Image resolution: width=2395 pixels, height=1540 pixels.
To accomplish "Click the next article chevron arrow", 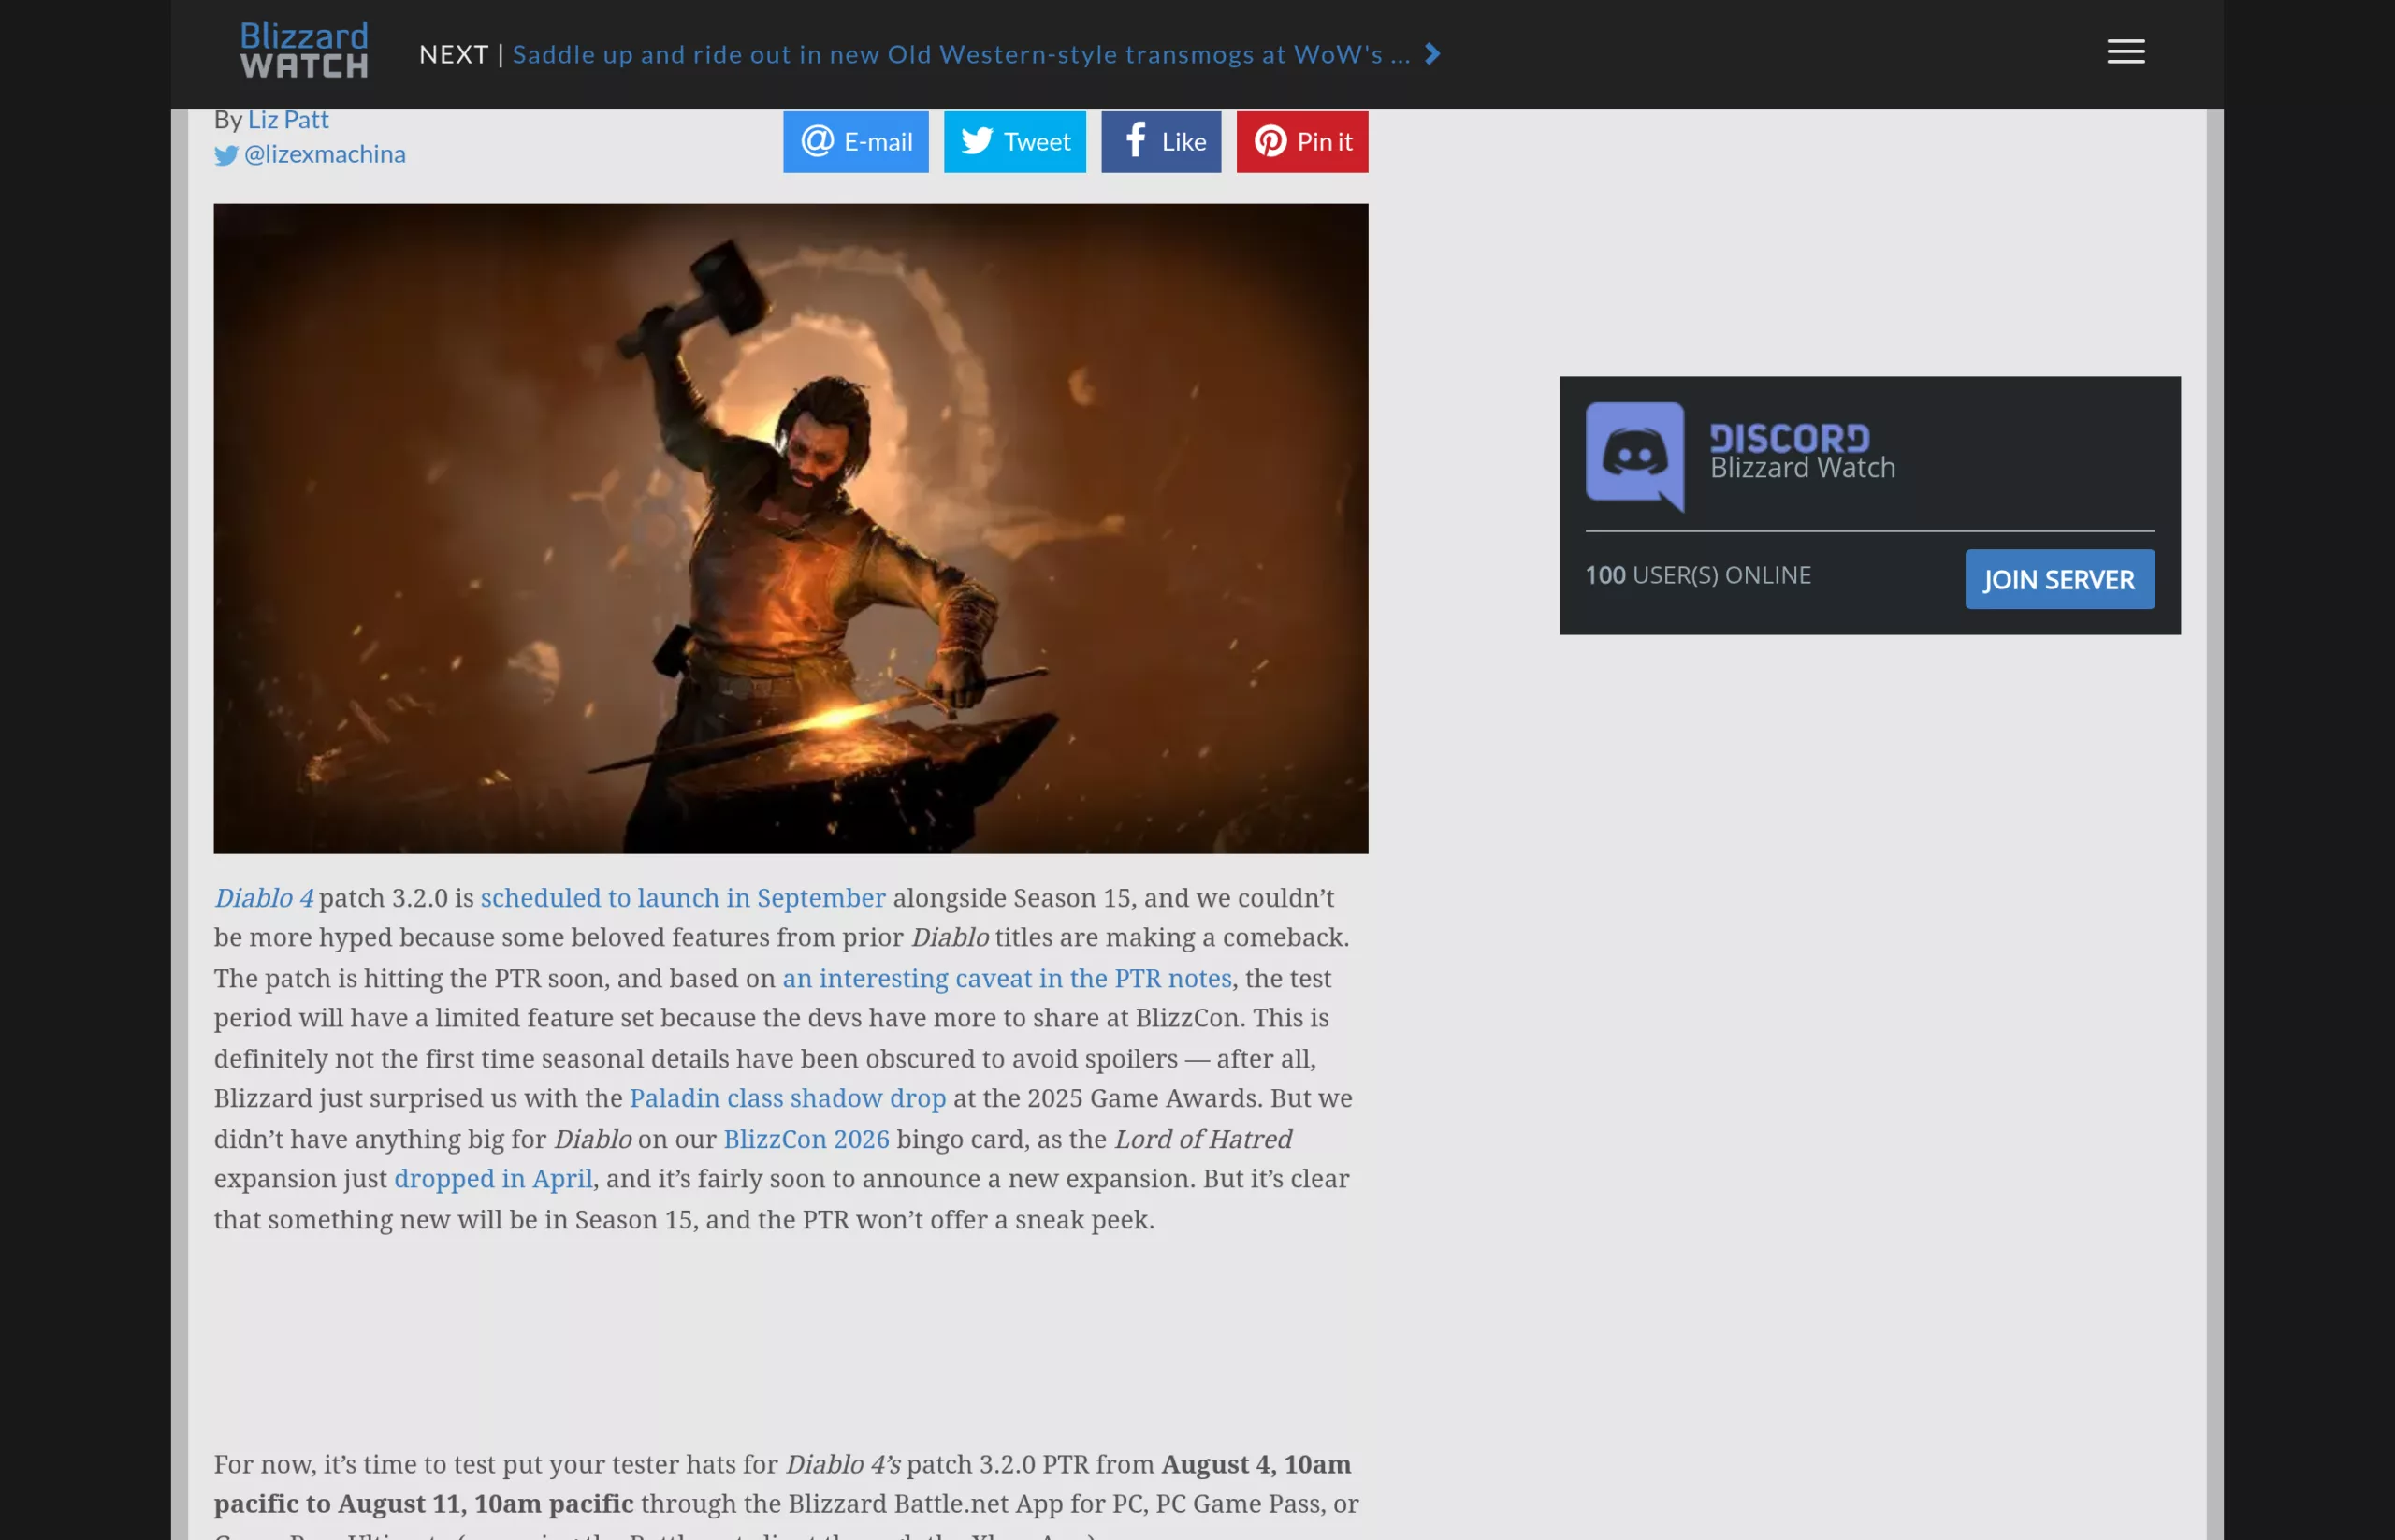I will tap(1432, 54).
